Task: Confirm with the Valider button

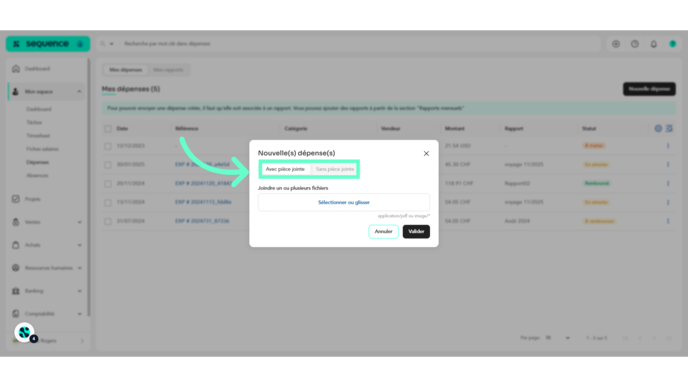Action: point(416,231)
